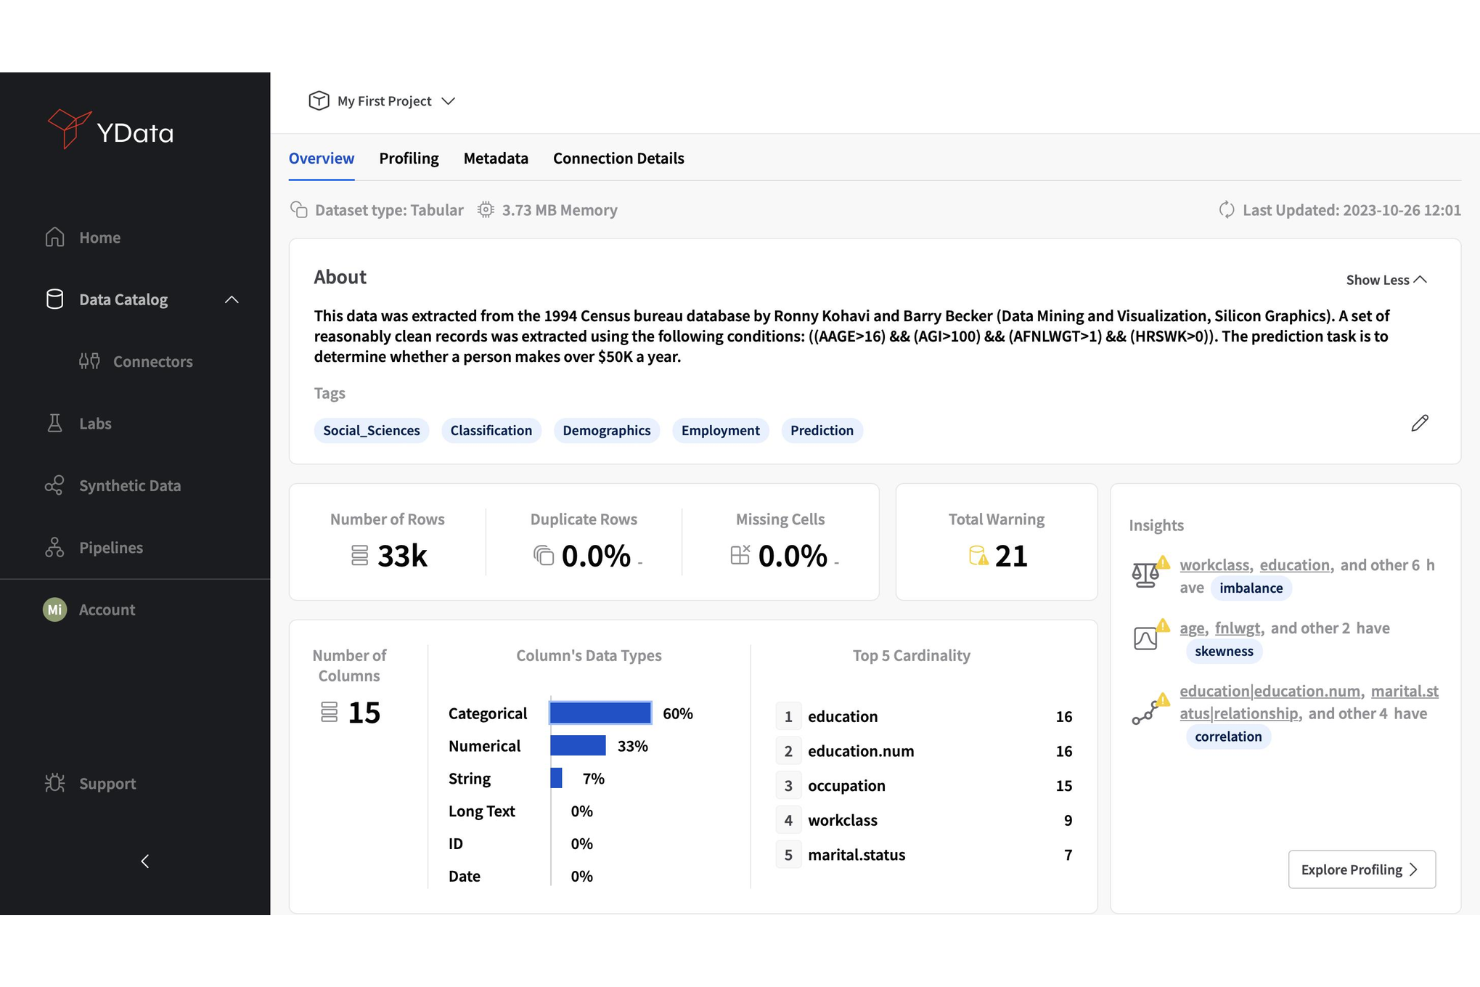Open the Profiling tab
This screenshot has height=987, width=1480.
click(408, 158)
